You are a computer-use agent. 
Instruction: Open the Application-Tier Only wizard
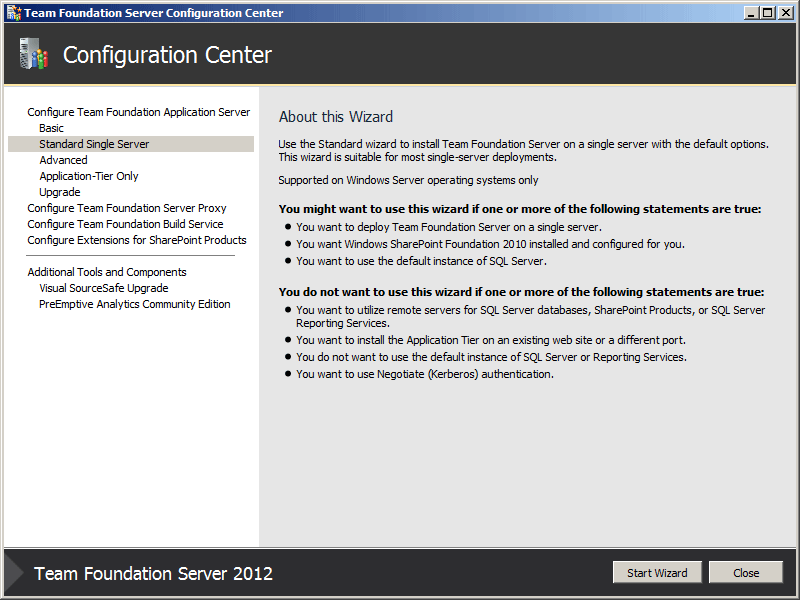(x=89, y=176)
